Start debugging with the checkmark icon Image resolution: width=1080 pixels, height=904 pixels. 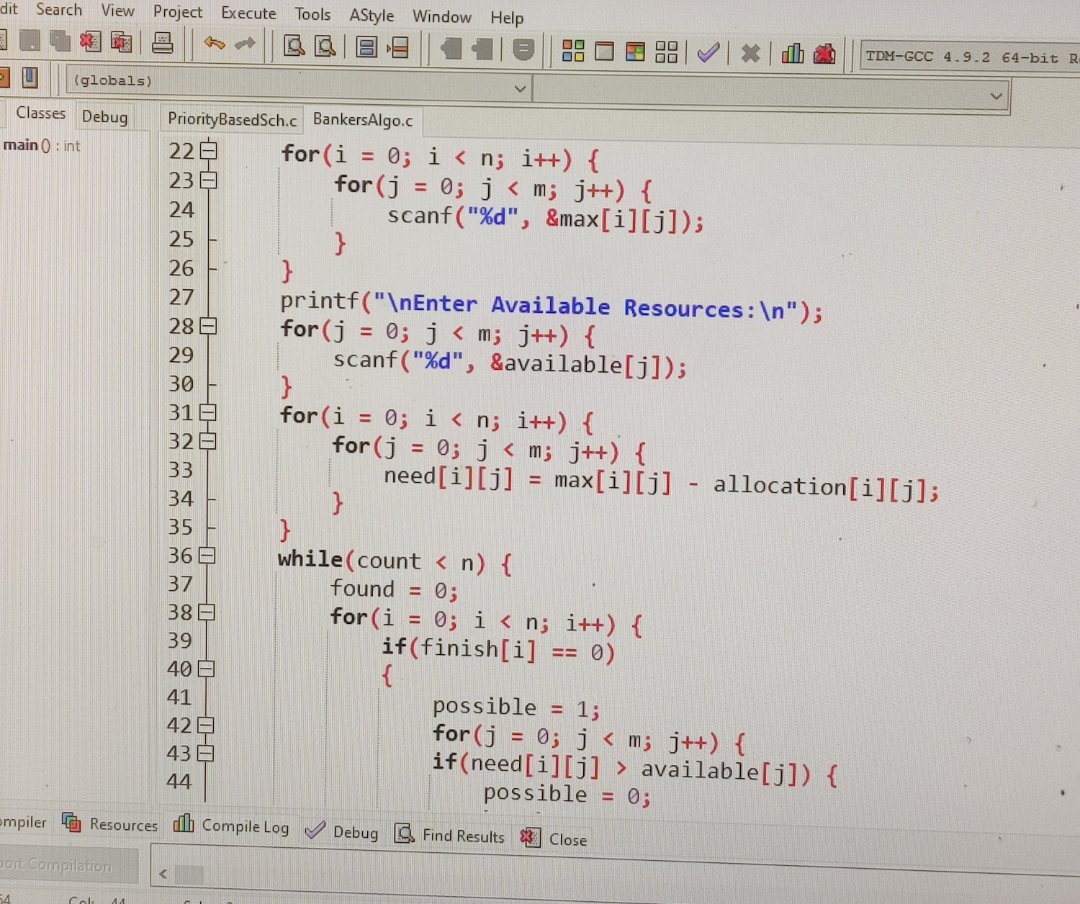[x=708, y=52]
